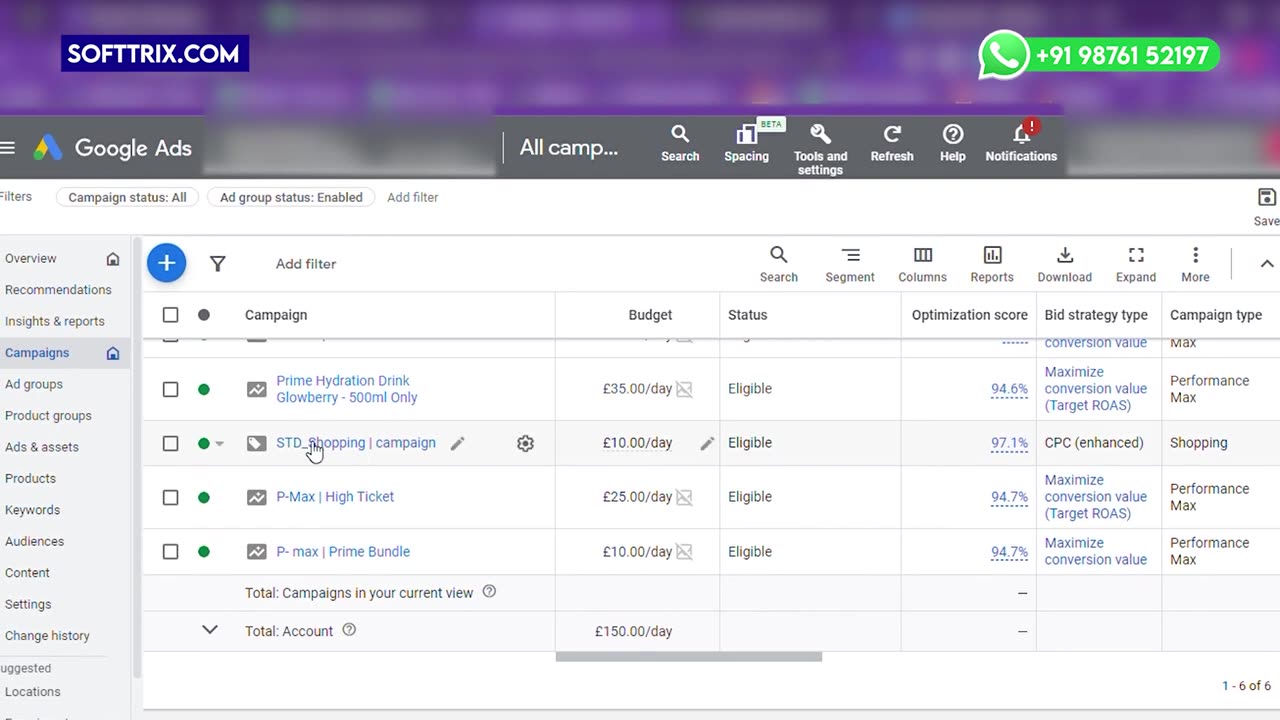This screenshot has width=1280, height=720.
Task: Open status dropdown arrow for STD_Shopping
Action: [x=220, y=443]
